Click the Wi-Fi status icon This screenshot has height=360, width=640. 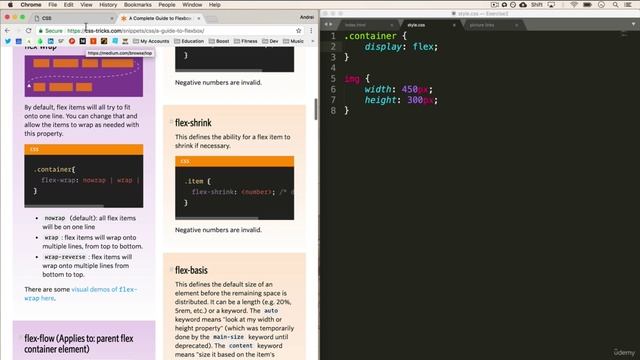pos(574,5)
